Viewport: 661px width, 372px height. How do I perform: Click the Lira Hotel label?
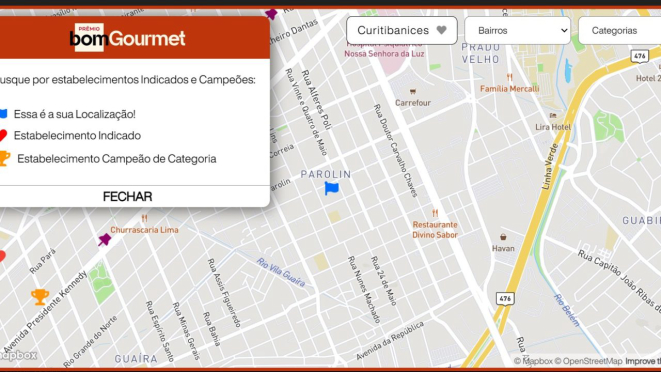click(x=553, y=127)
